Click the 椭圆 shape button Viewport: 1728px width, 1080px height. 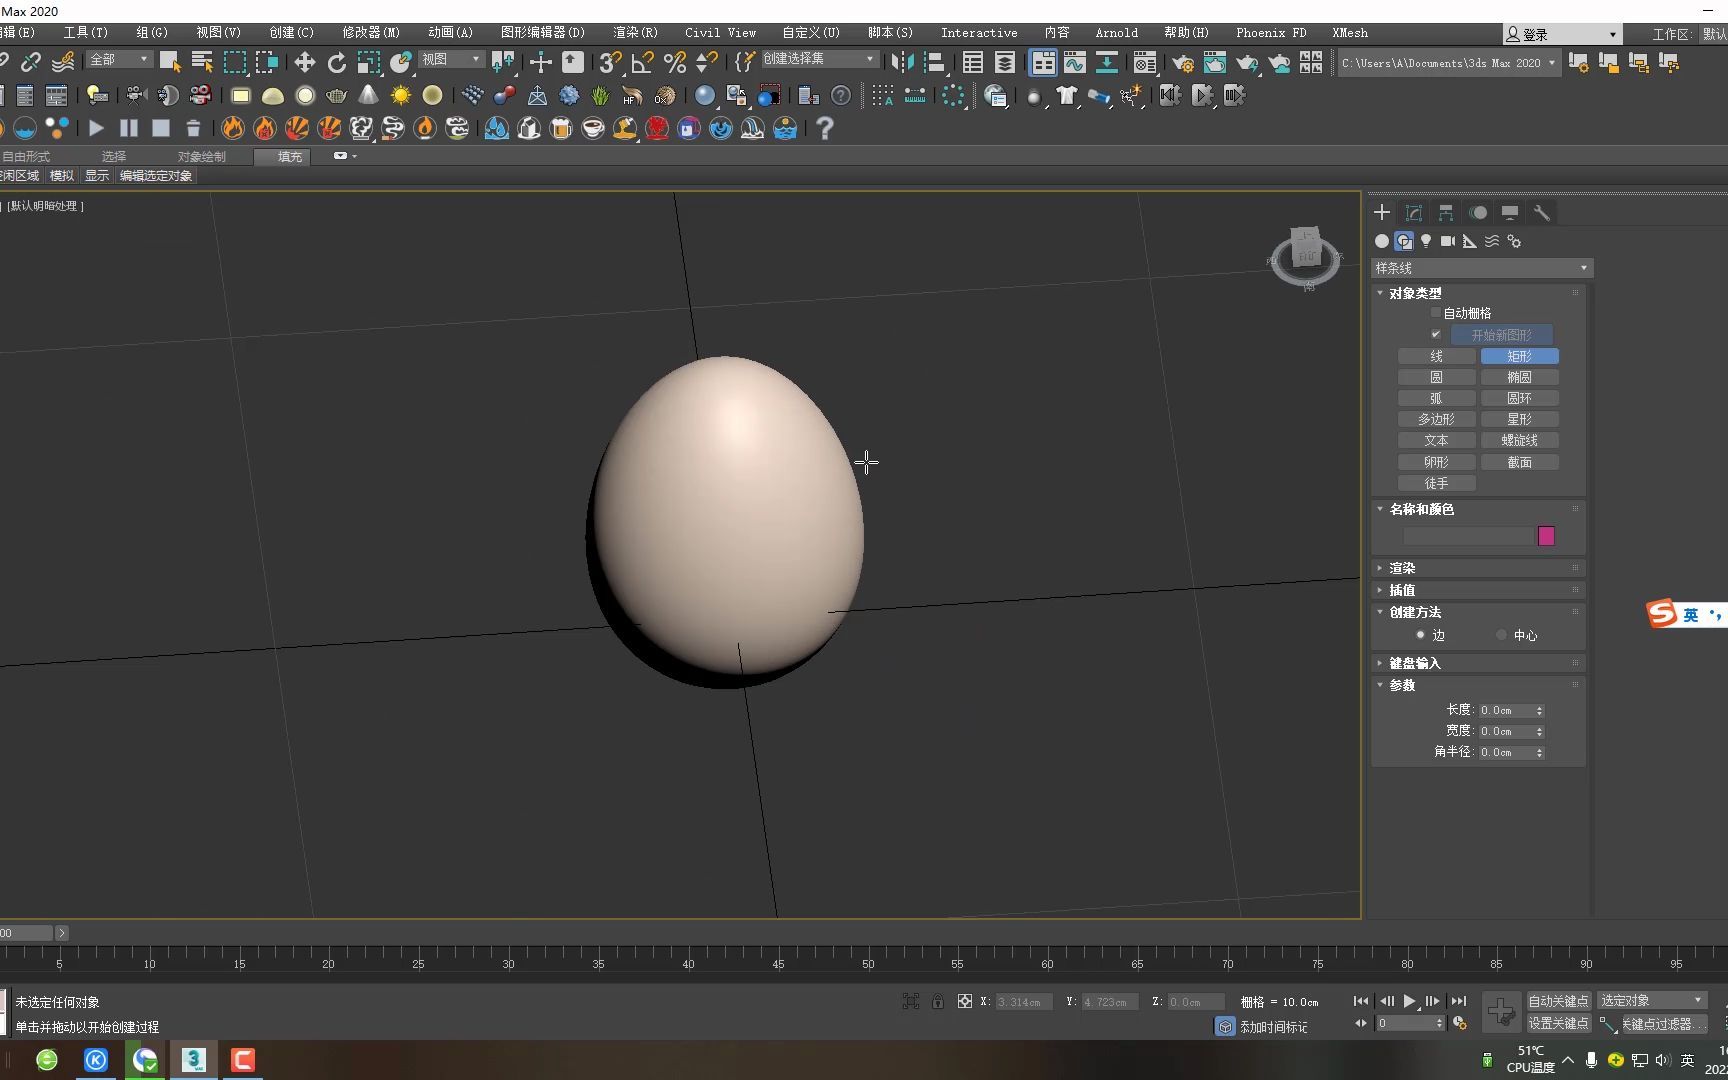pyautogui.click(x=1519, y=377)
